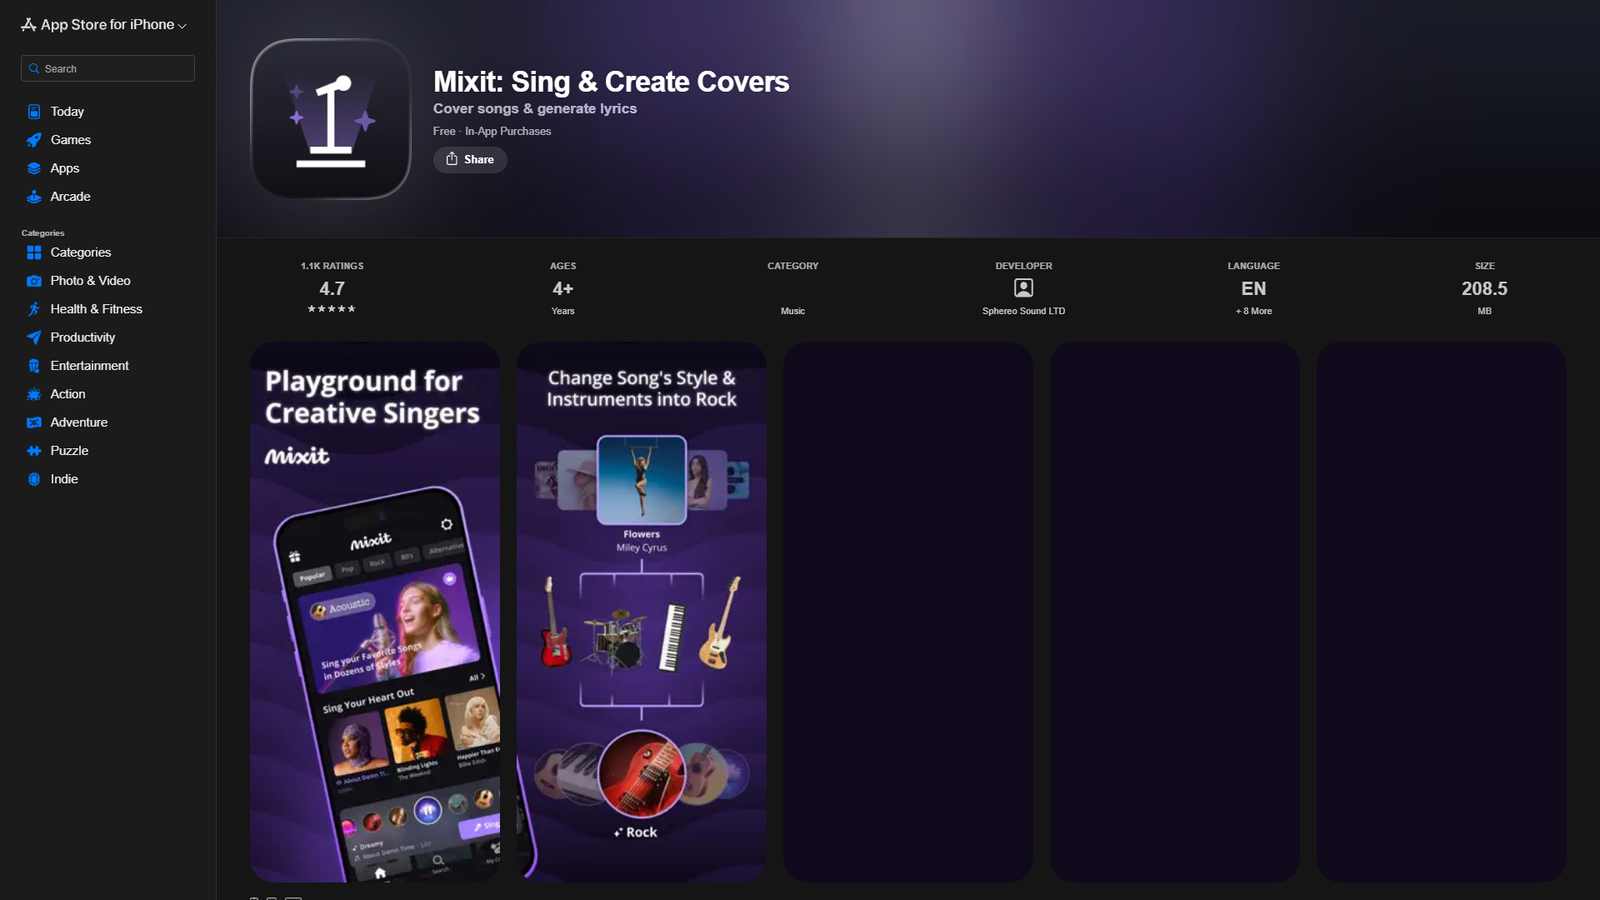This screenshot has width=1600, height=900.
Task: Click the 4.7 ratings summary
Action: coord(332,289)
